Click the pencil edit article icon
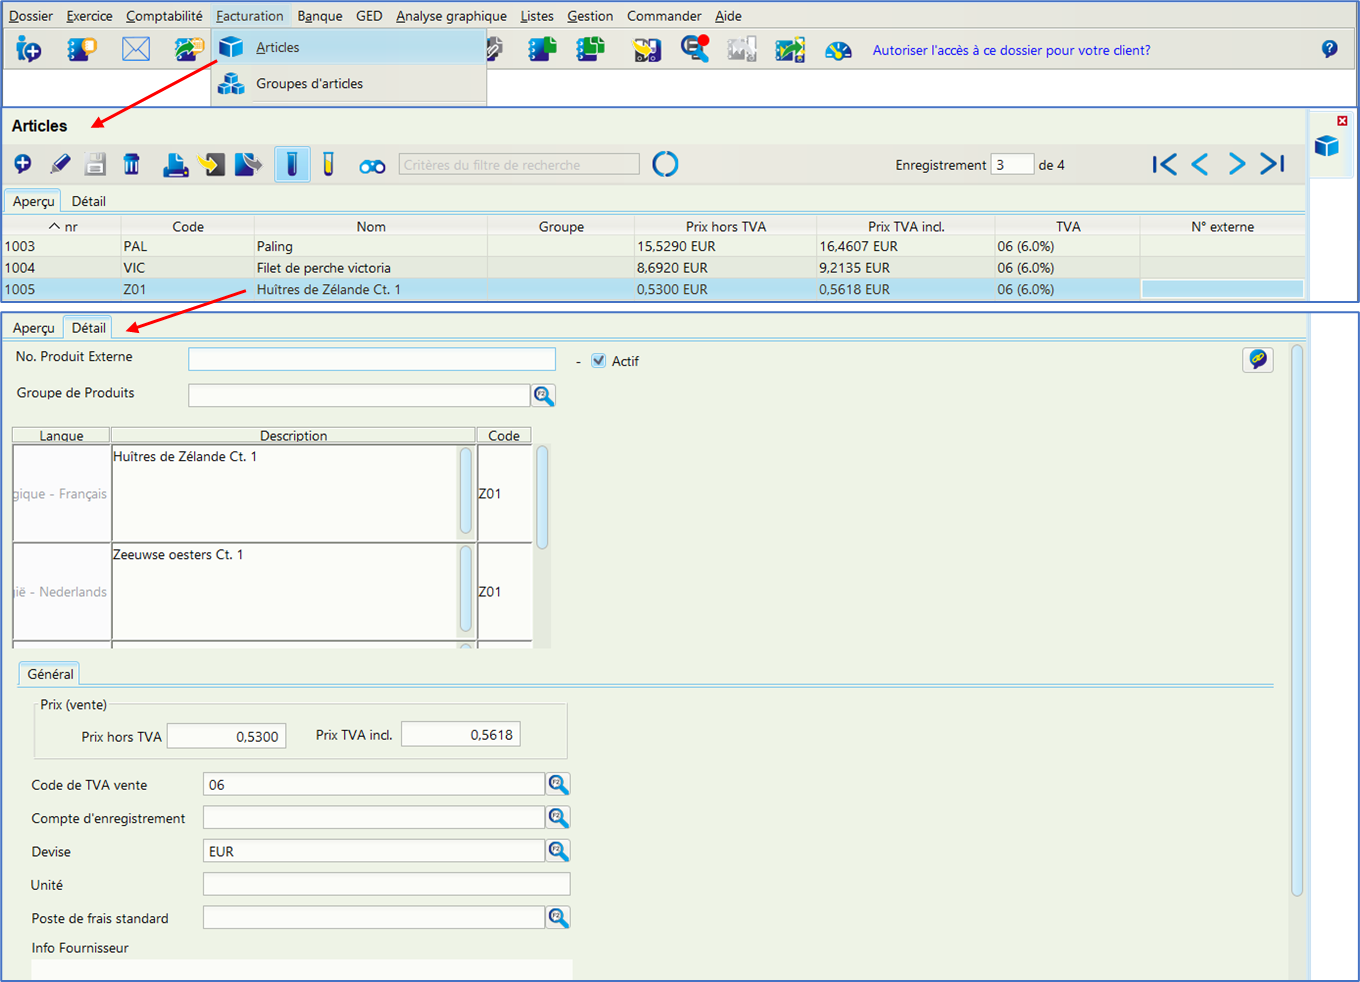1360x982 pixels. pyautogui.click(x=60, y=164)
